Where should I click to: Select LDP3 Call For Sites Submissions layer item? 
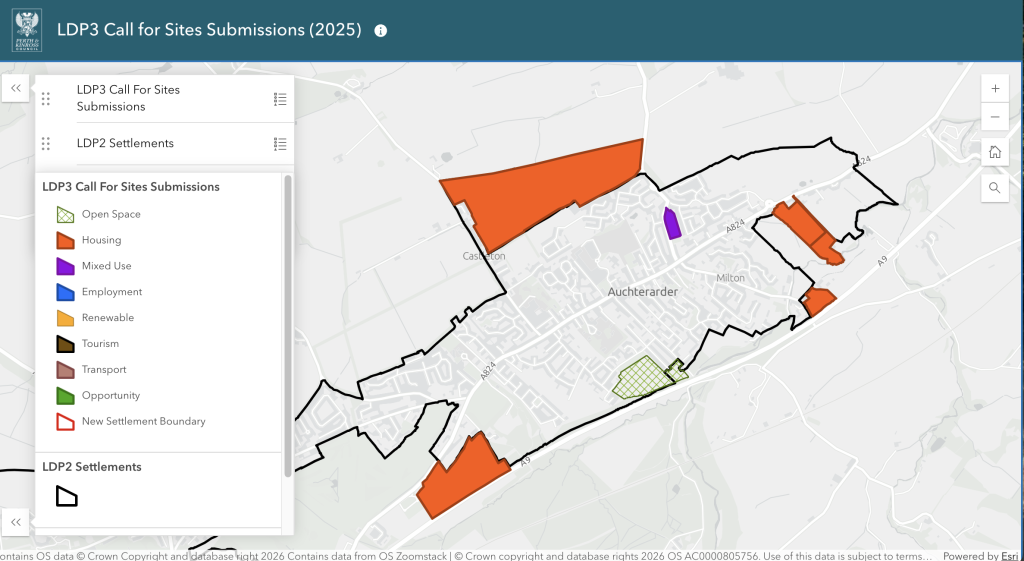pos(128,98)
